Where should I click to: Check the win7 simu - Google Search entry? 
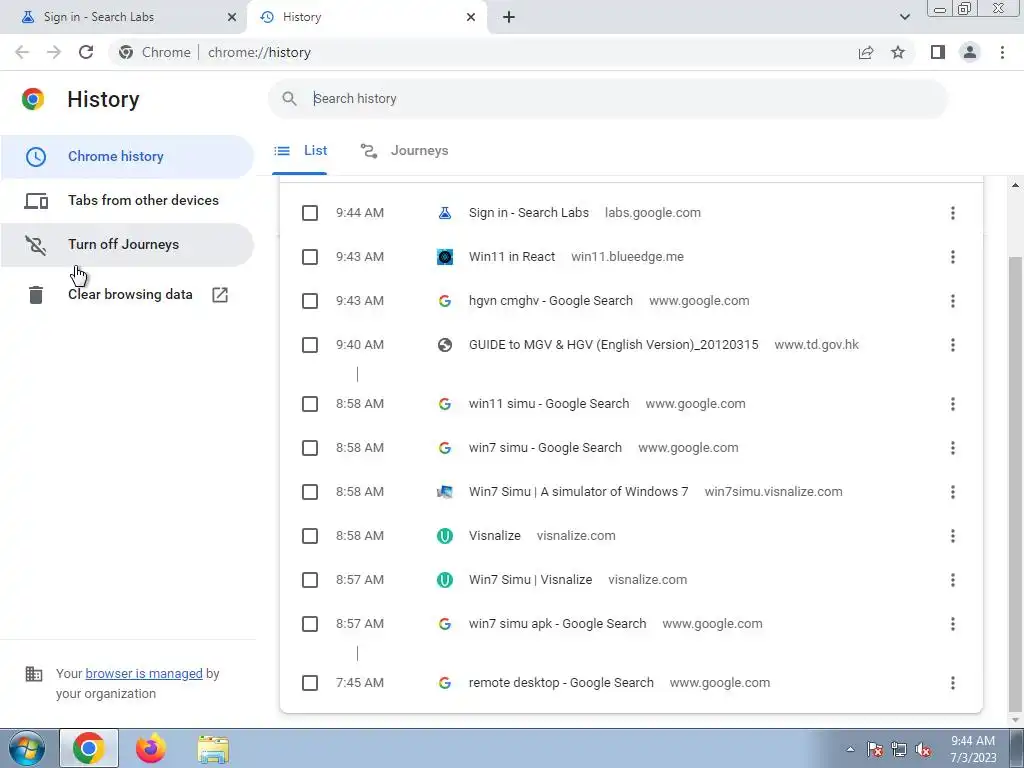(x=310, y=448)
